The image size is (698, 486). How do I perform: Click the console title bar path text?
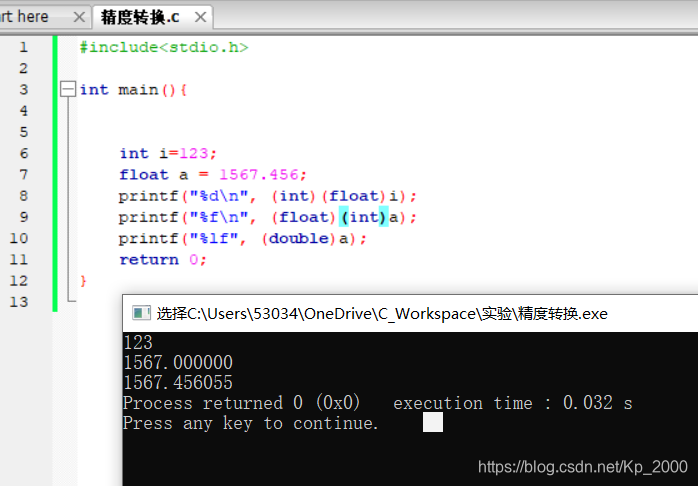click(x=382, y=314)
